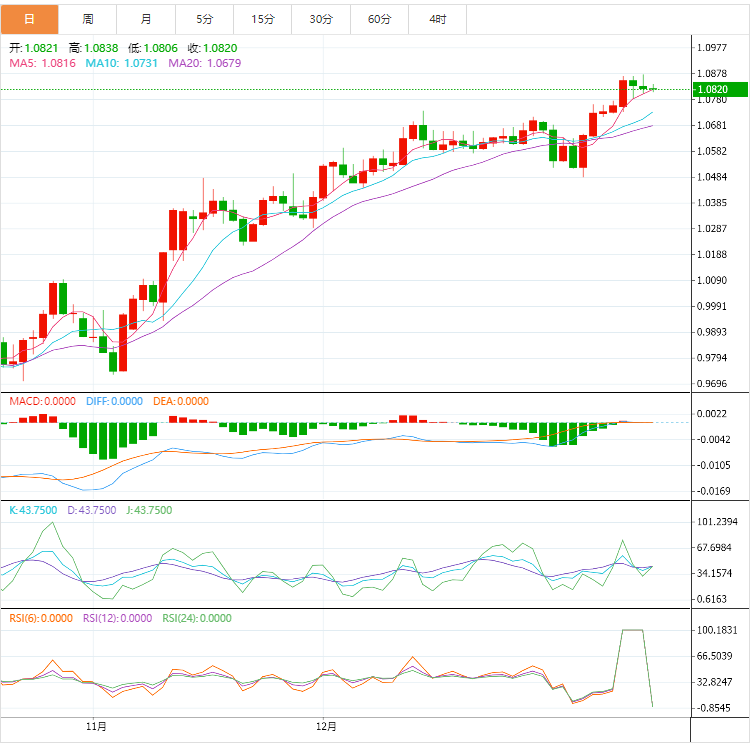Show the 30分 timeframe chart
755x746 pixels.
(x=321, y=19)
